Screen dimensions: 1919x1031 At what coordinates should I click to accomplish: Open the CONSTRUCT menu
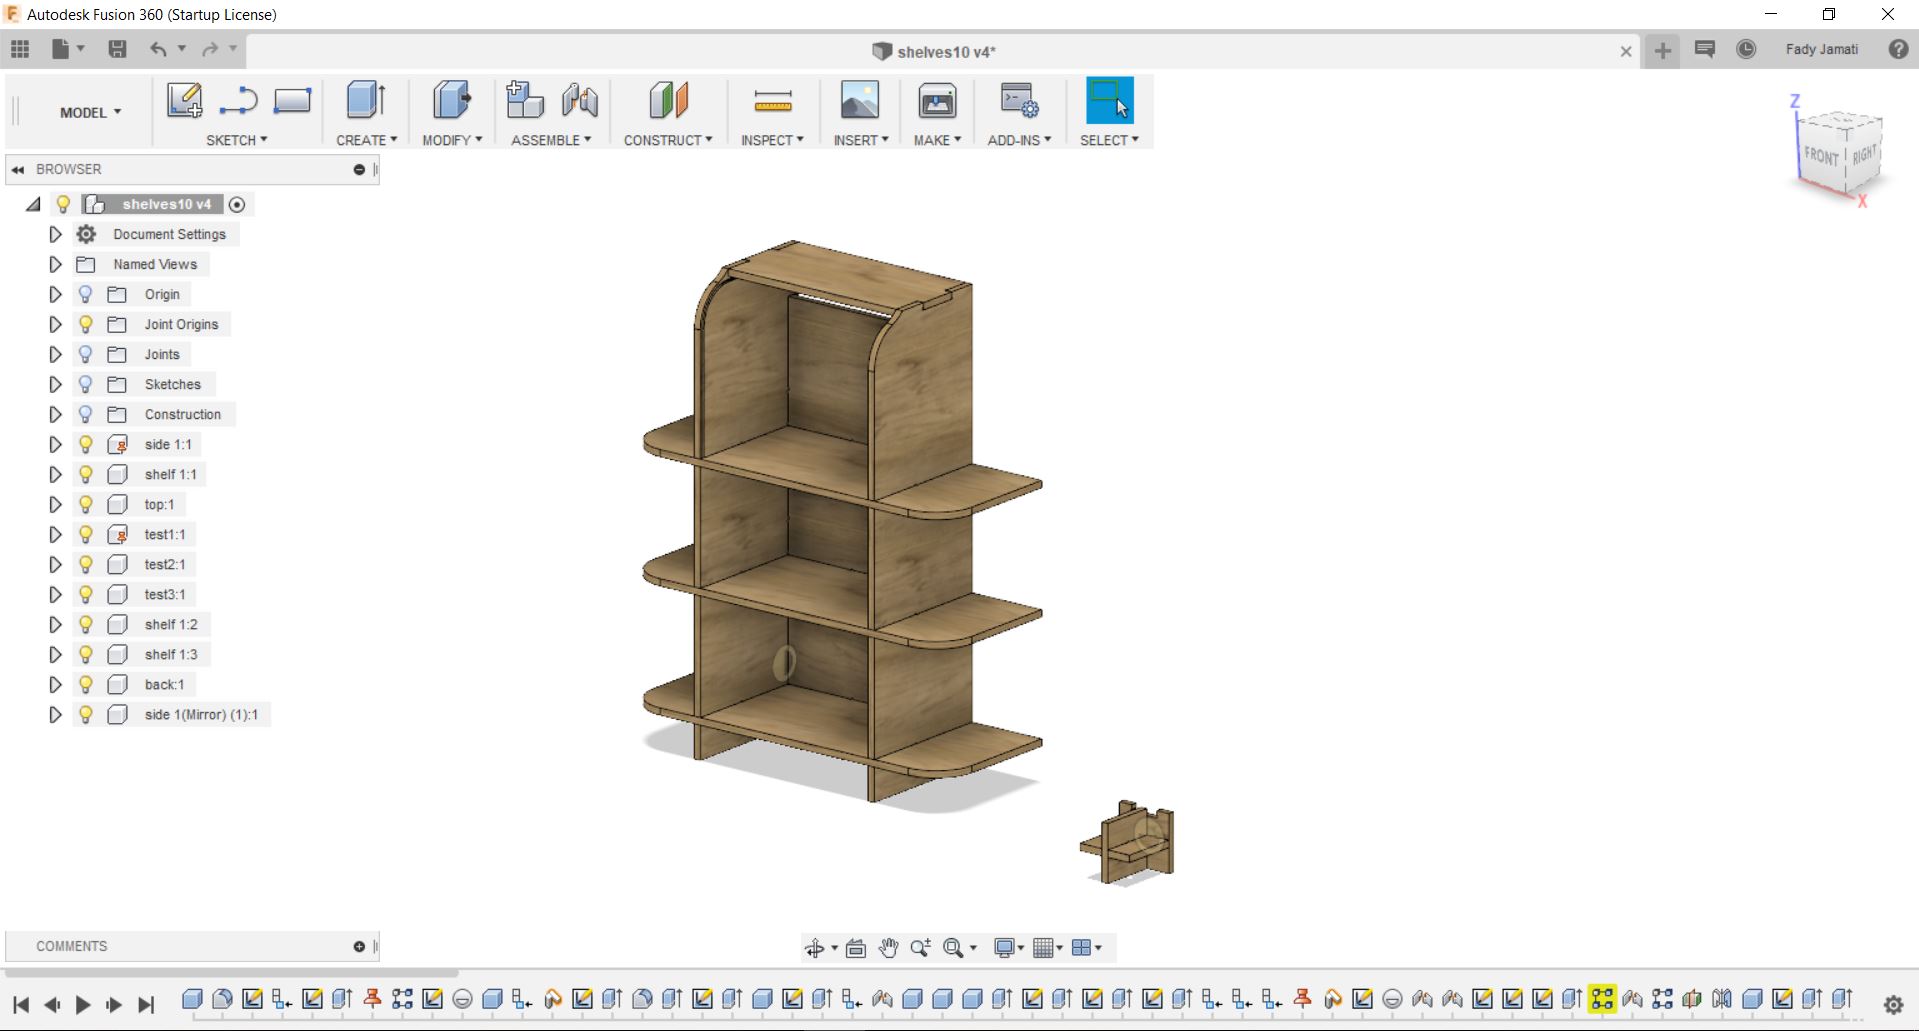click(668, 140)
